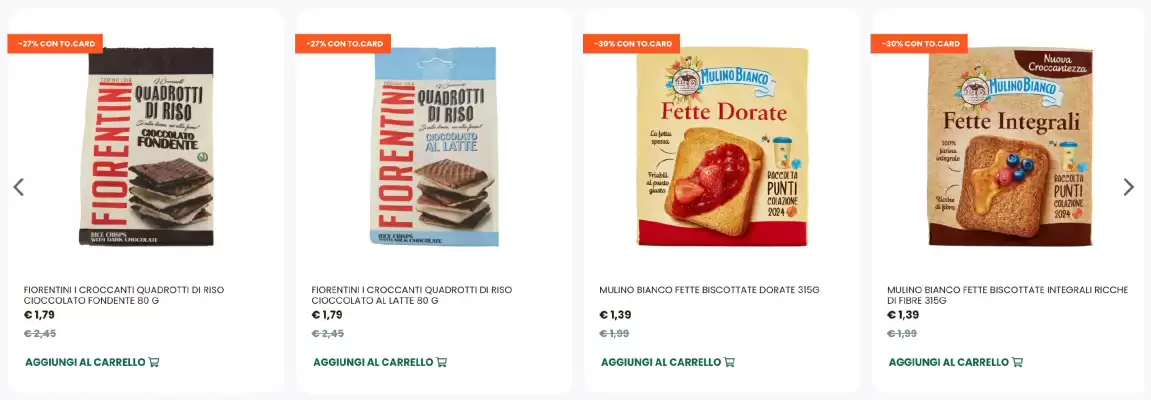Click -30% con TO.CARD badge on Fette Dorate
This screenshot has width=1151, height=400.
click(631, 43)
